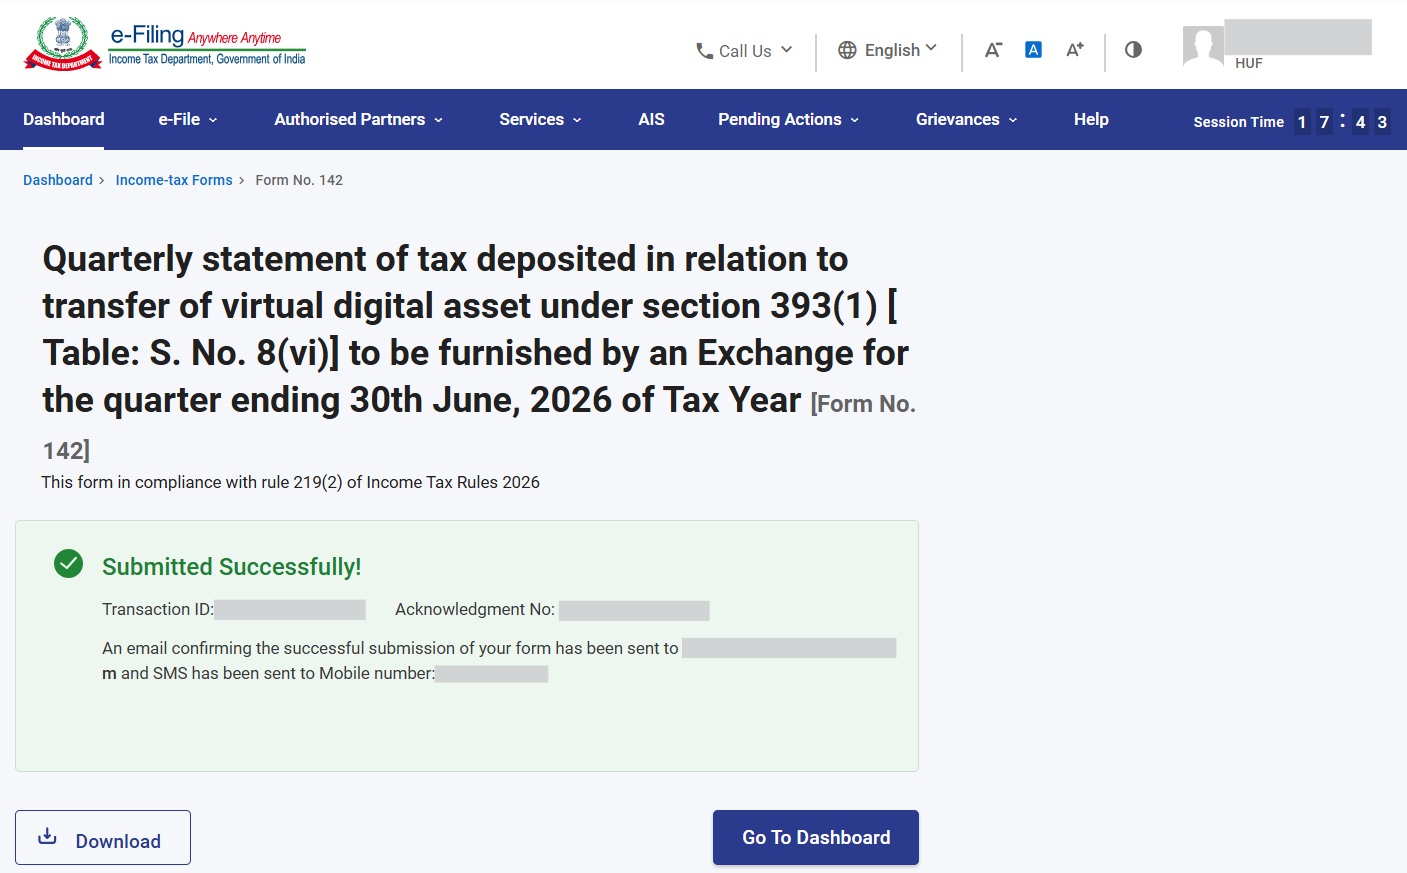This screenshot has width=1407, height=873.
Task: Click the Call Us phone icon
Action: point(705,51)
